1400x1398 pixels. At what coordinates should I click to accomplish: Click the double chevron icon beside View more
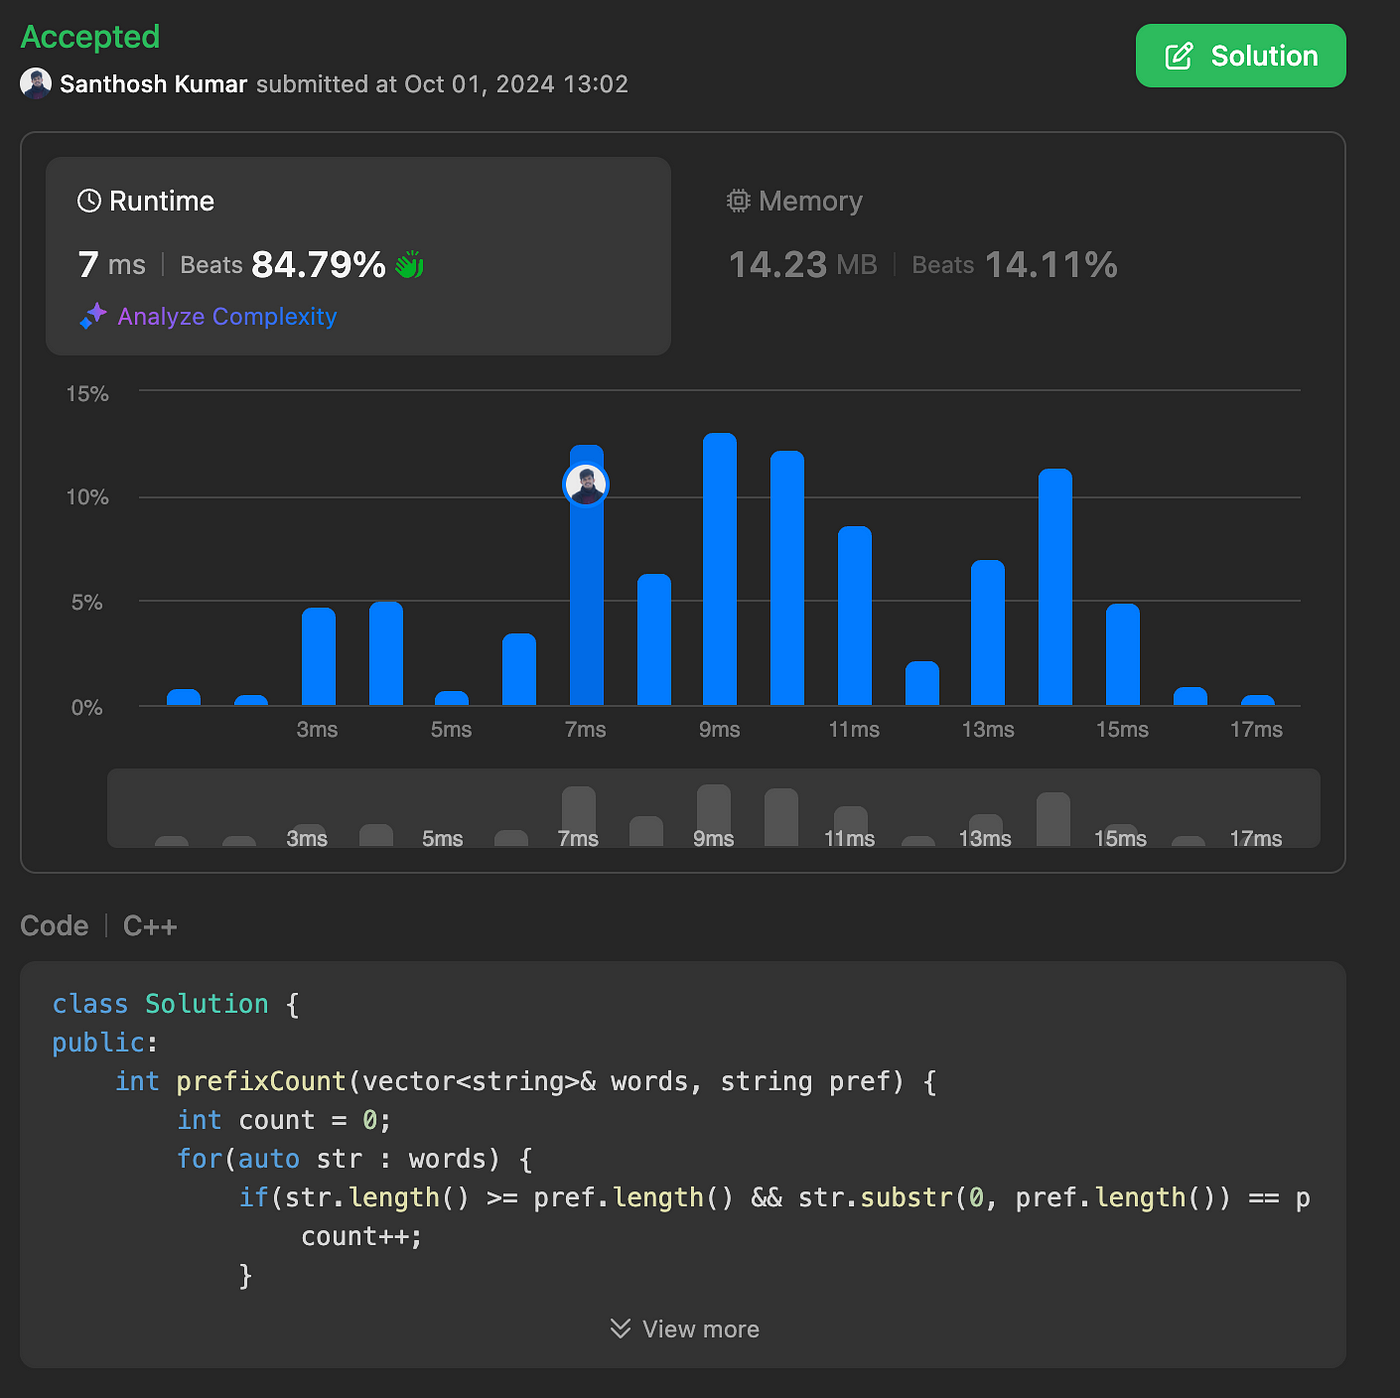pos(620,1328)
